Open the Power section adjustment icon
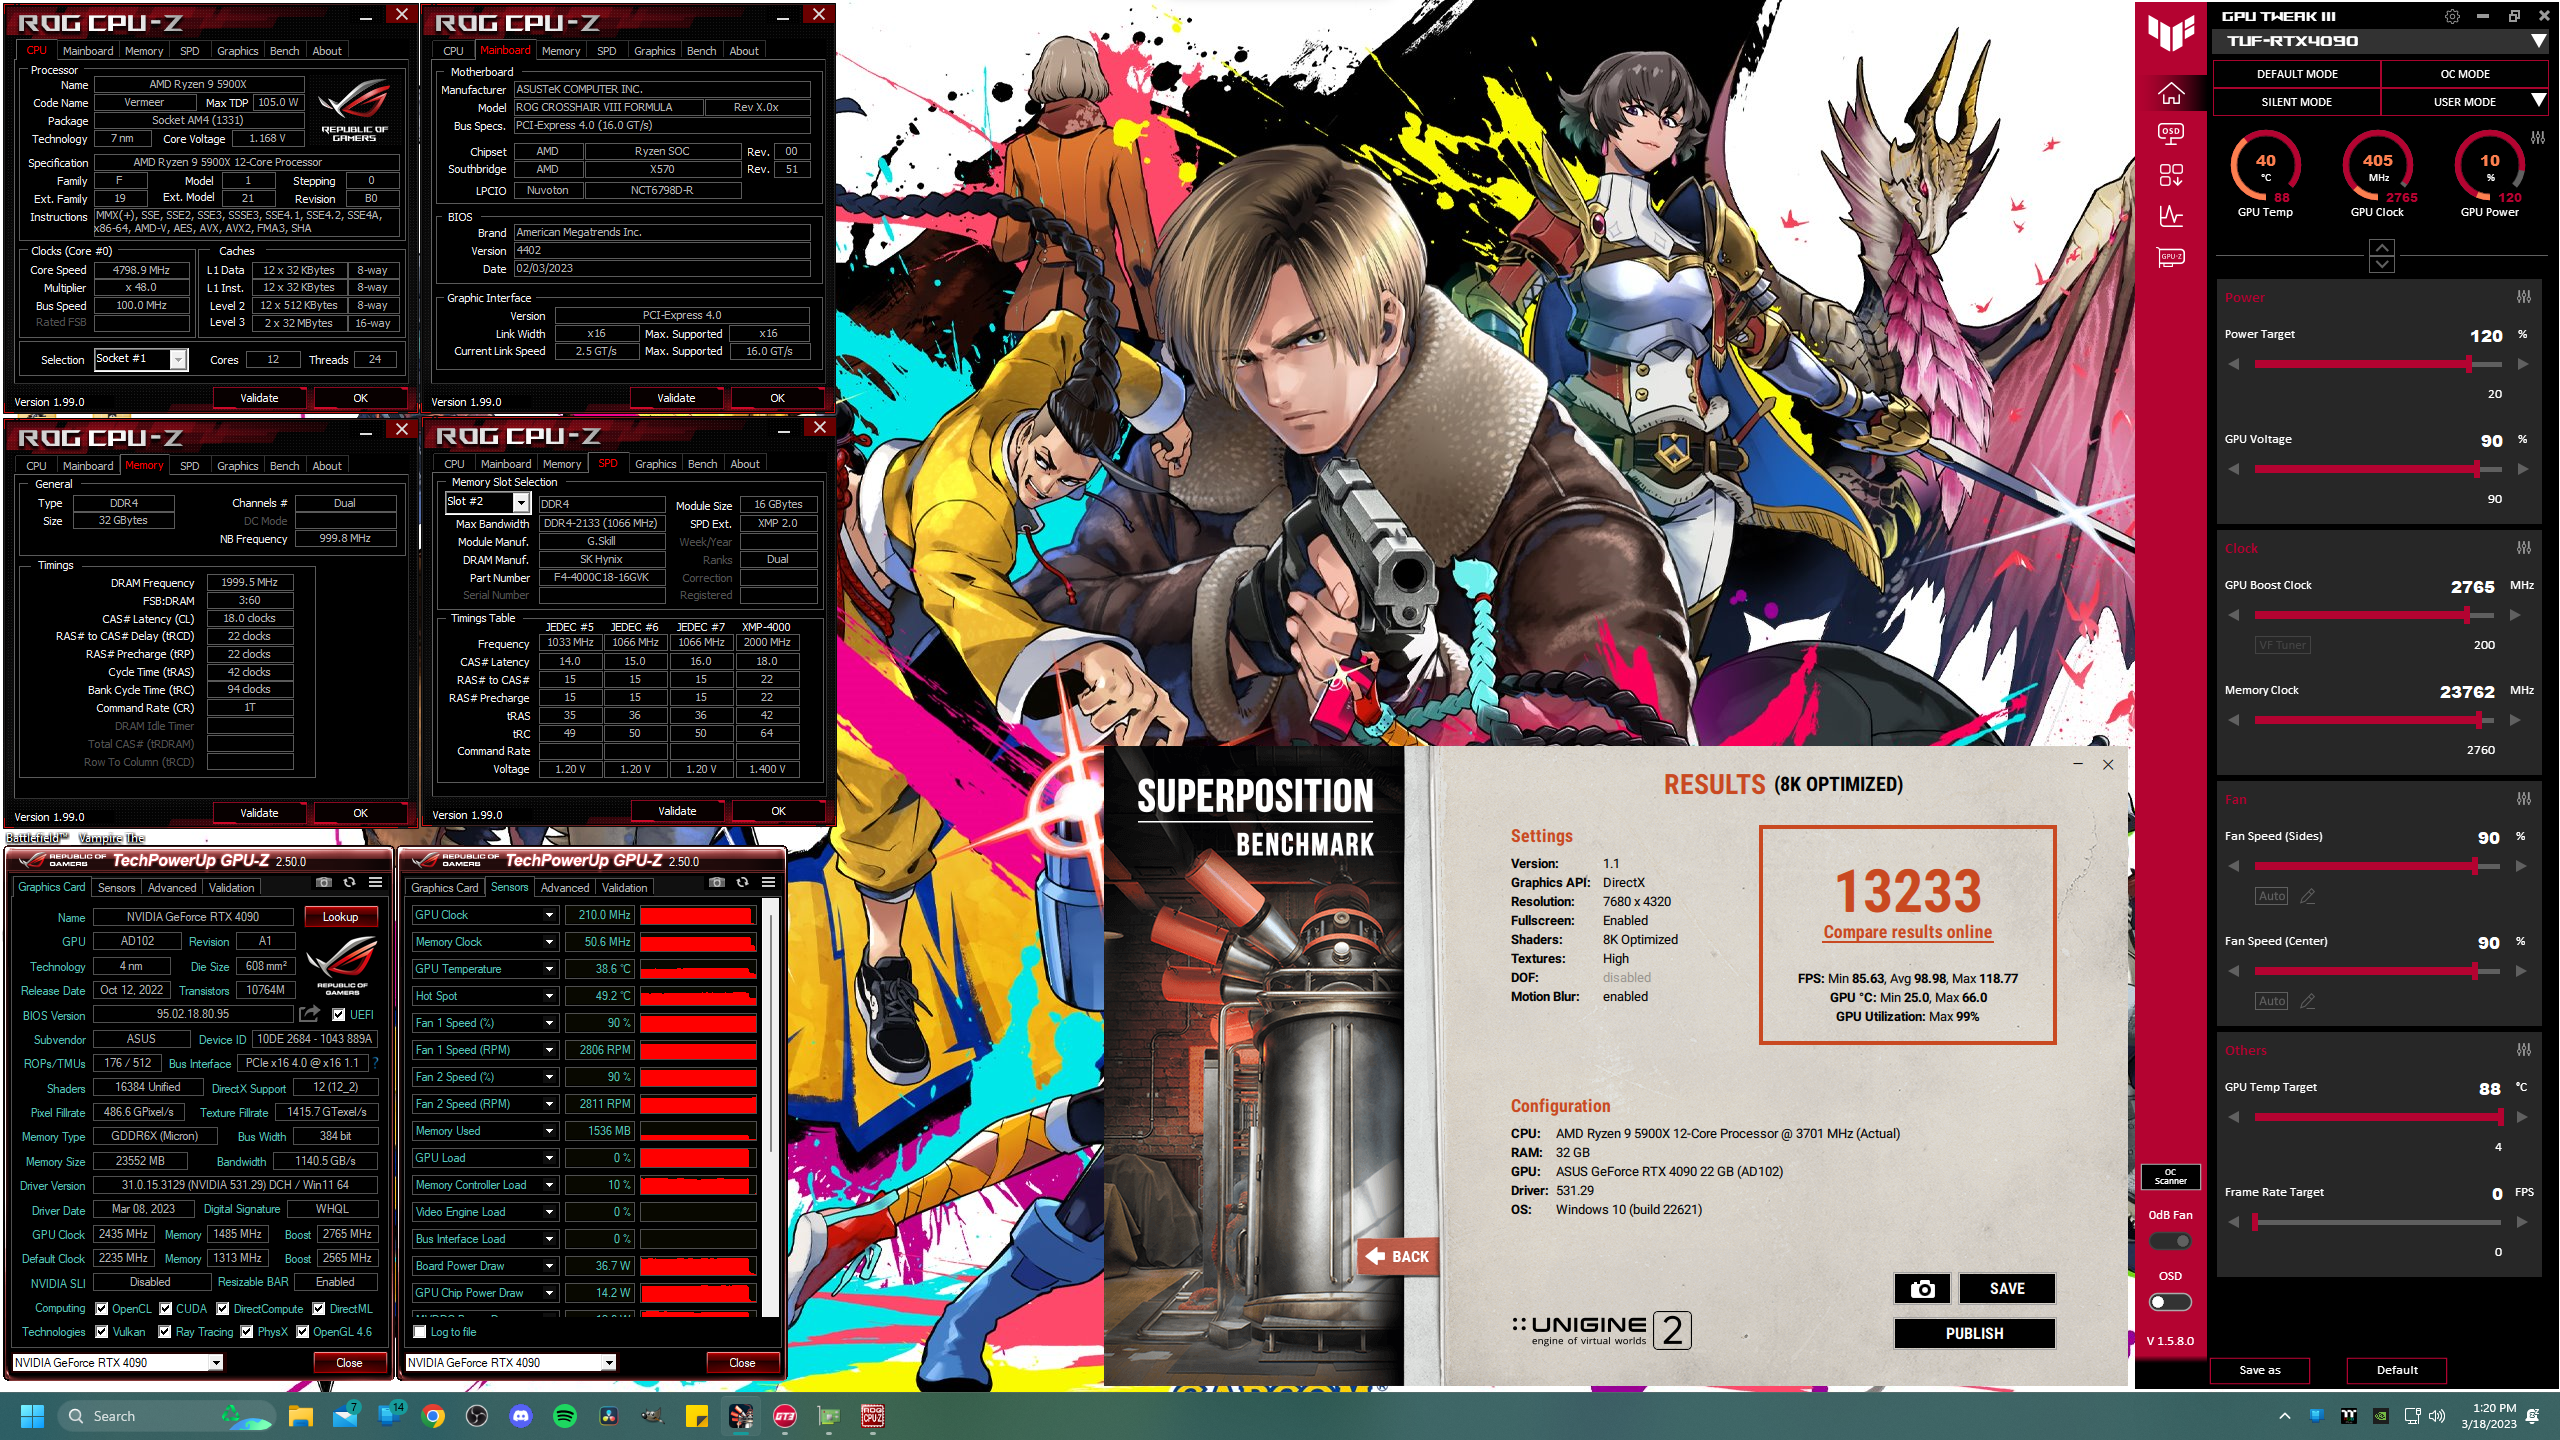This screenshot has width=2560, height=1440. click(x=2524, y=297)
